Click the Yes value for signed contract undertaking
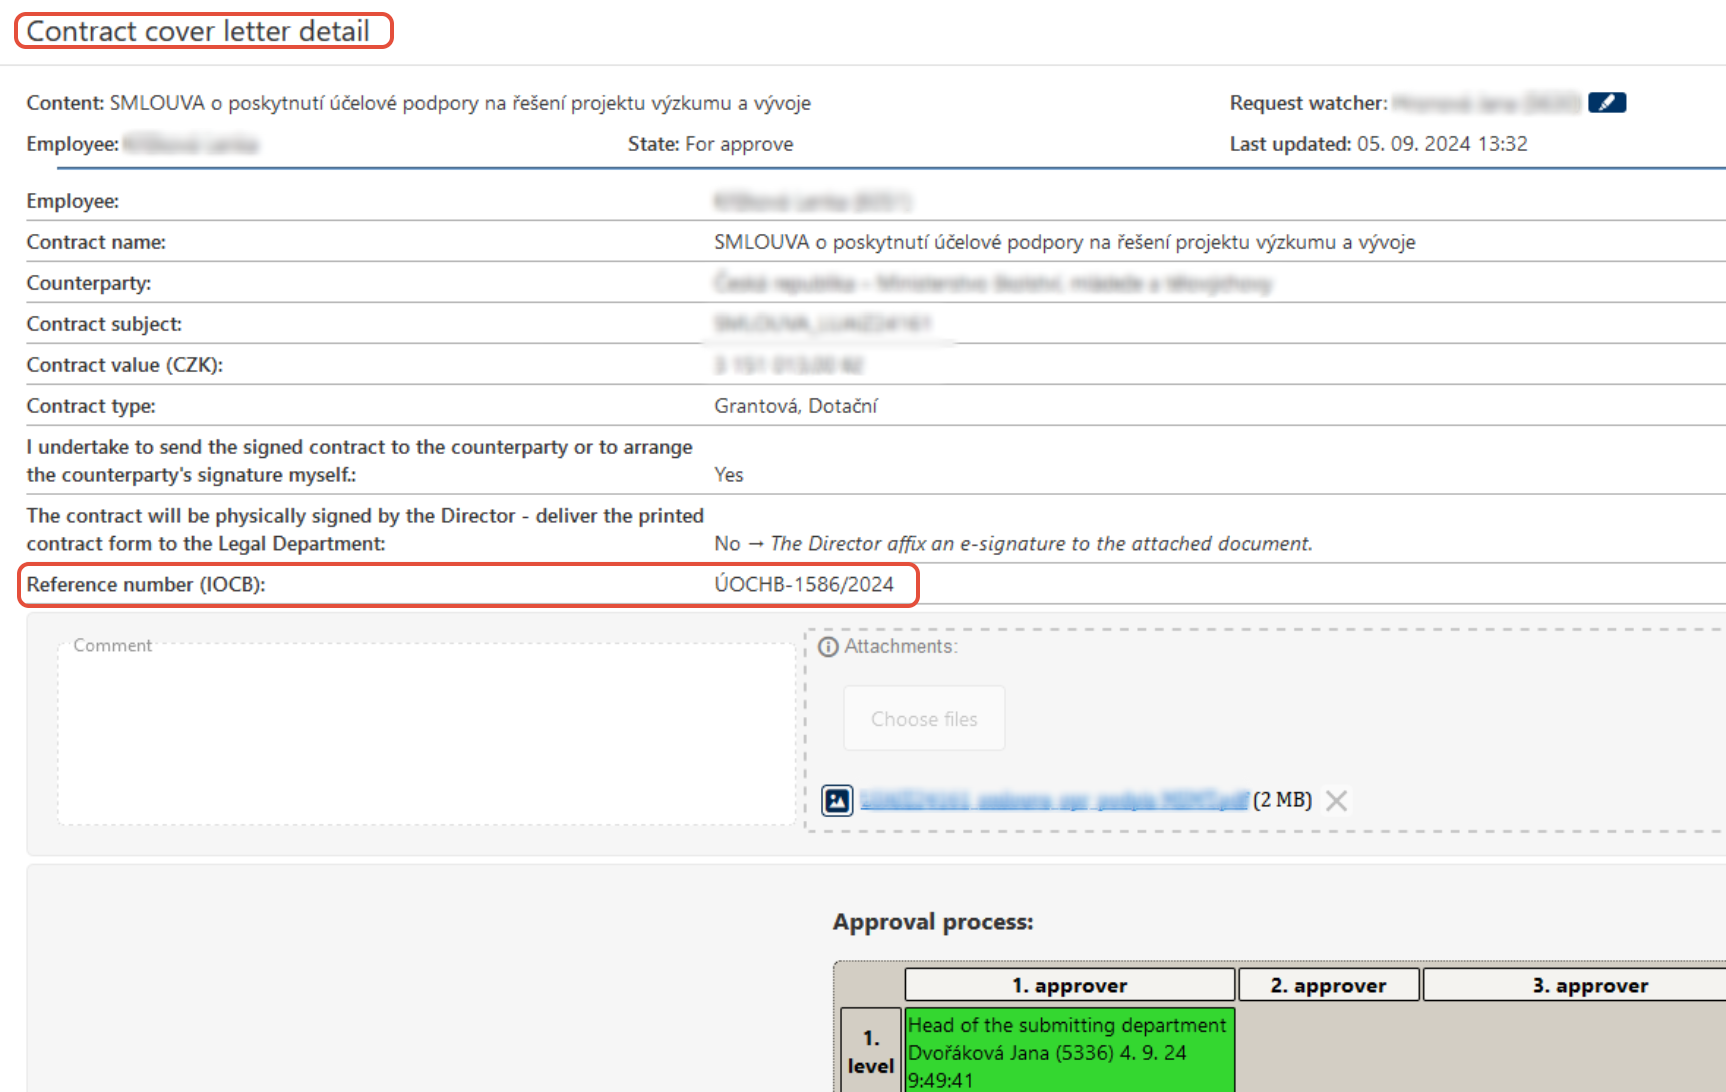The height and width of the screenshot is (1092, 1726). (x=728, y=475)
